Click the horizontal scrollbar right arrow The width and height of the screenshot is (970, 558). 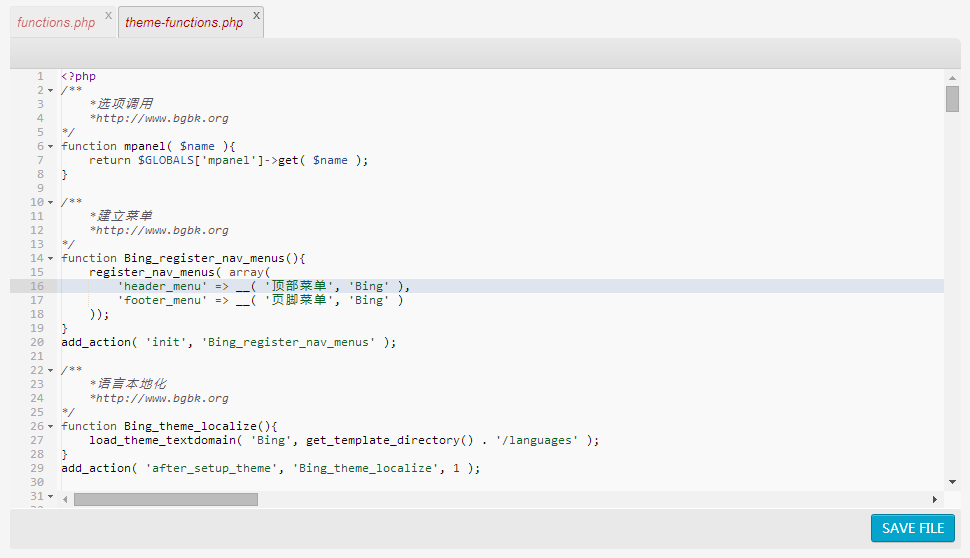tap(935, 499)
